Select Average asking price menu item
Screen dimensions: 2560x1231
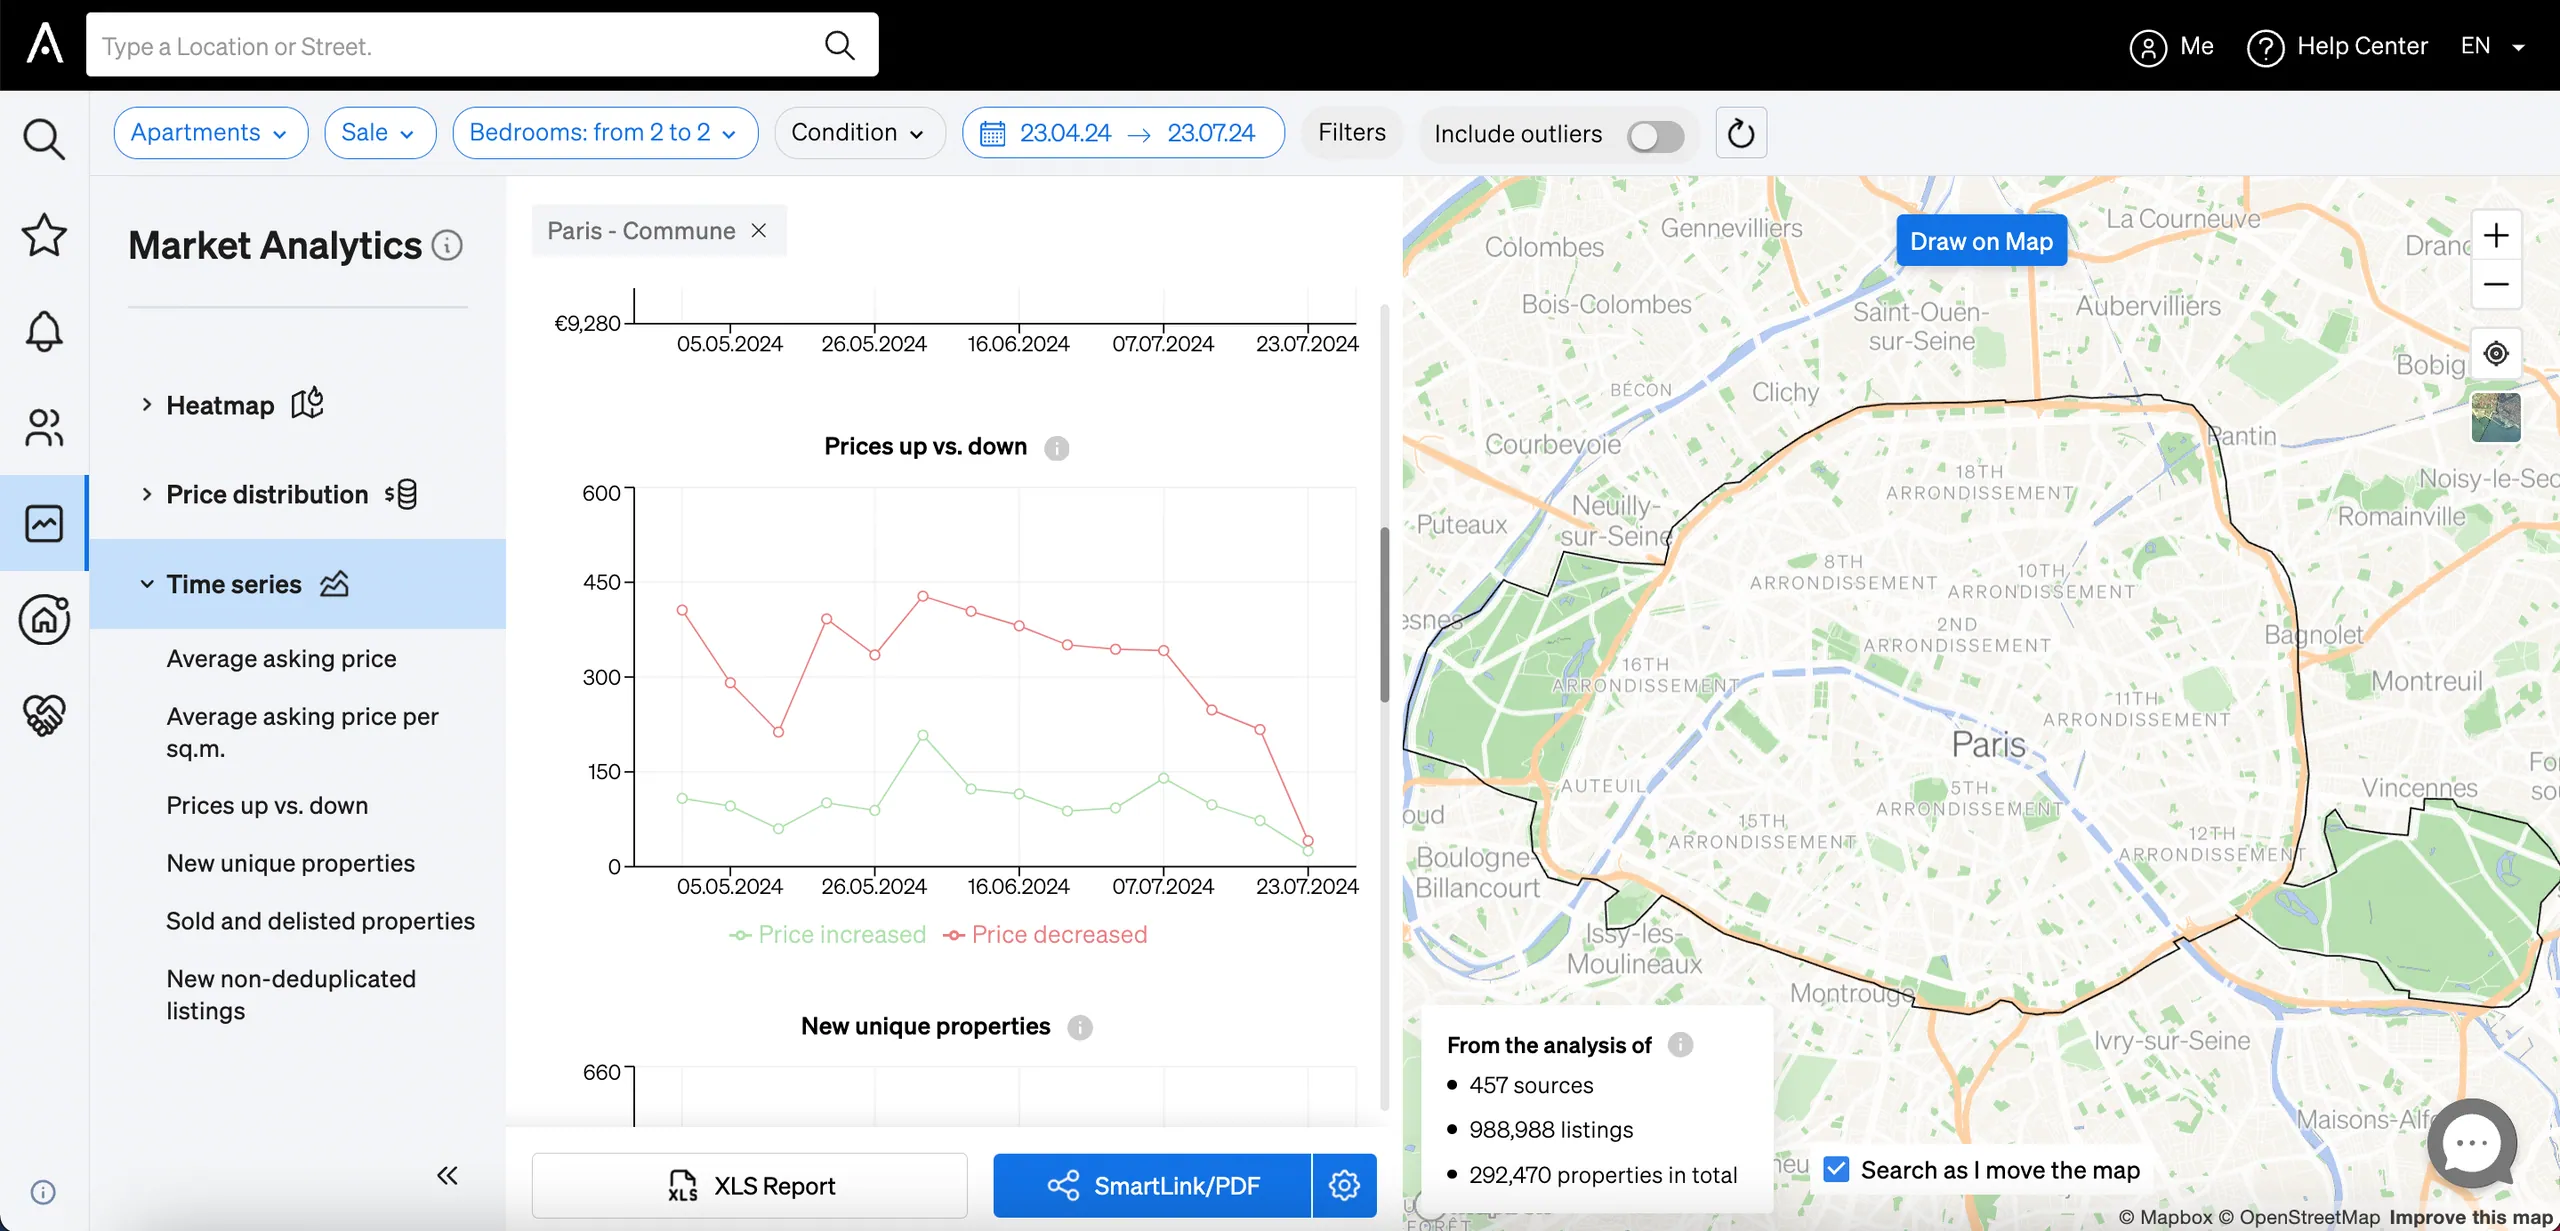coord(281,658)
